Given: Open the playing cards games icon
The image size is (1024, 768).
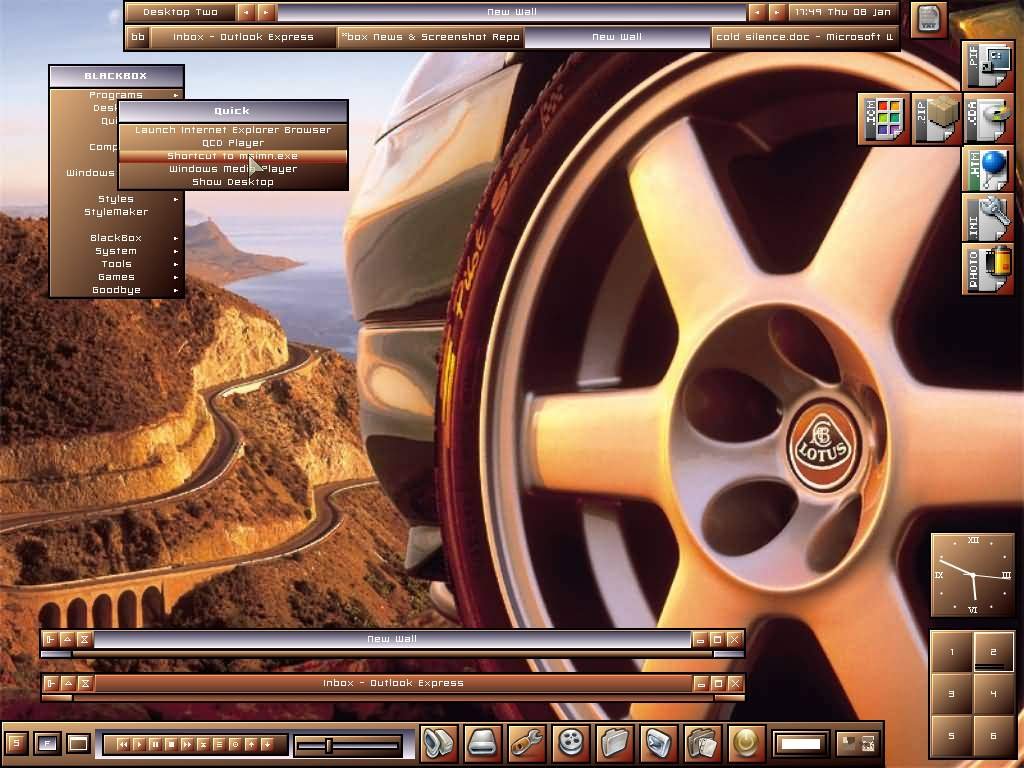Looking at the screenshot, I should (x=703, y=743).
